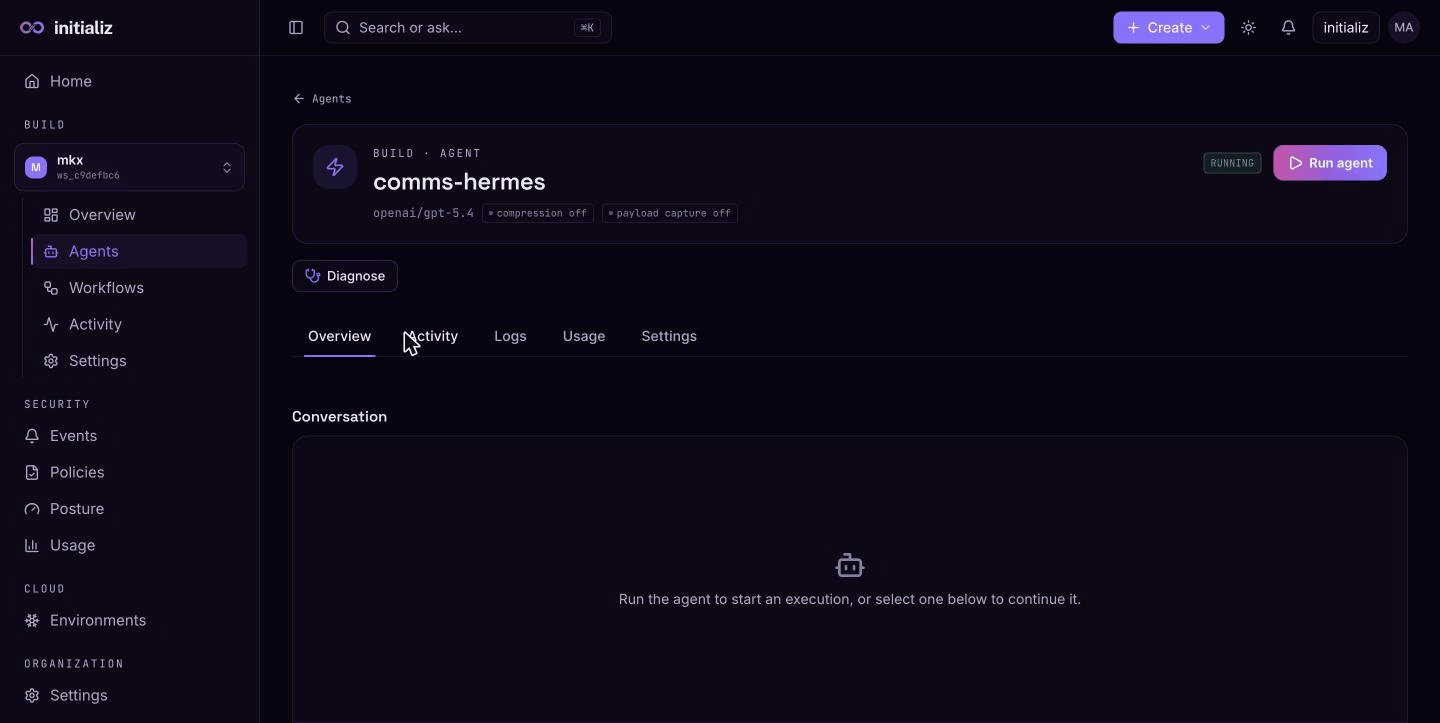
Task: Click the Posture gauge icon
Action: click(32, 509)
